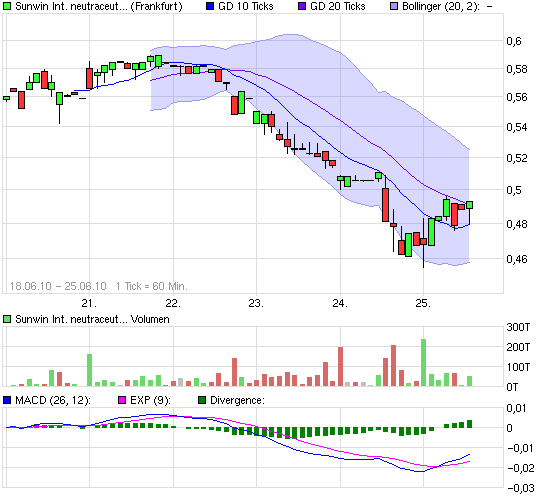Image resolution: width=545 pixels, height=496 pixels.
Task: Click the 300T volume axis label
Action: point(518,327)
